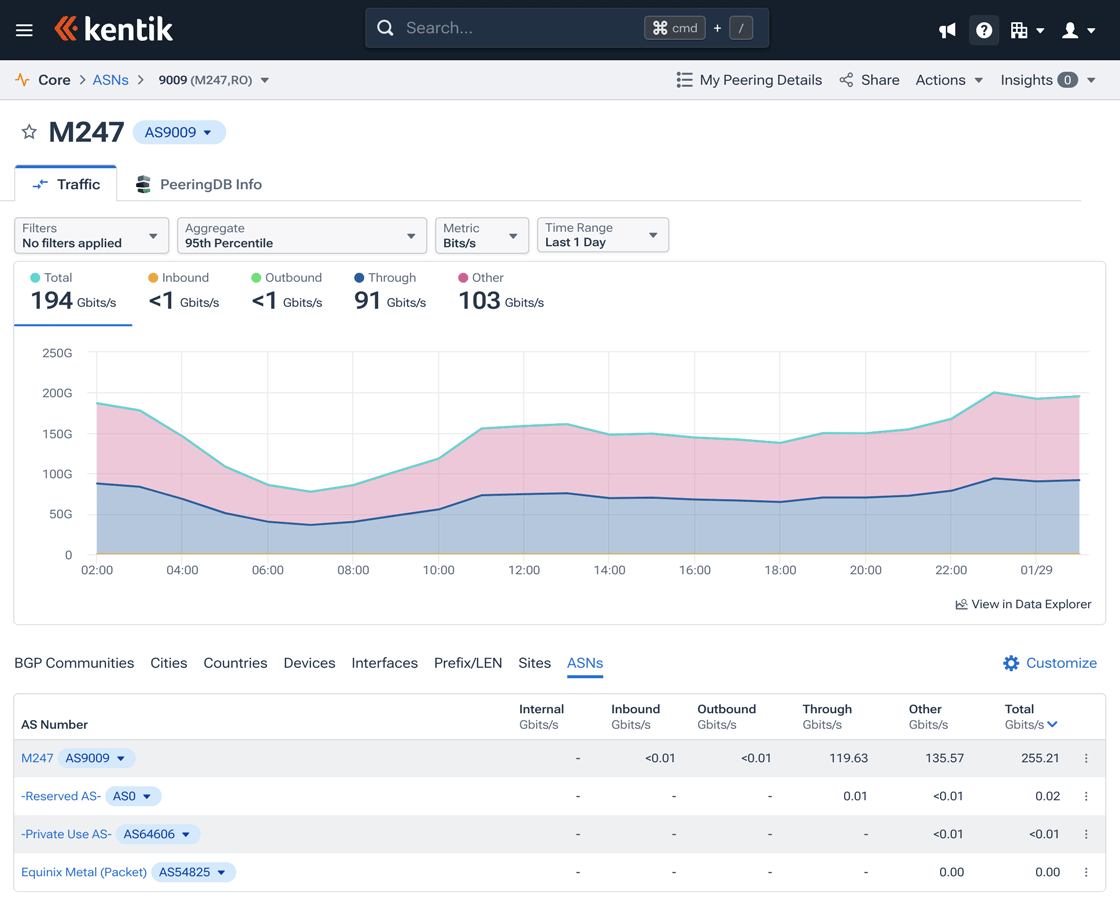Open the help question mark icon
This screenshot has width=1120, height=912.
(984, 31)
